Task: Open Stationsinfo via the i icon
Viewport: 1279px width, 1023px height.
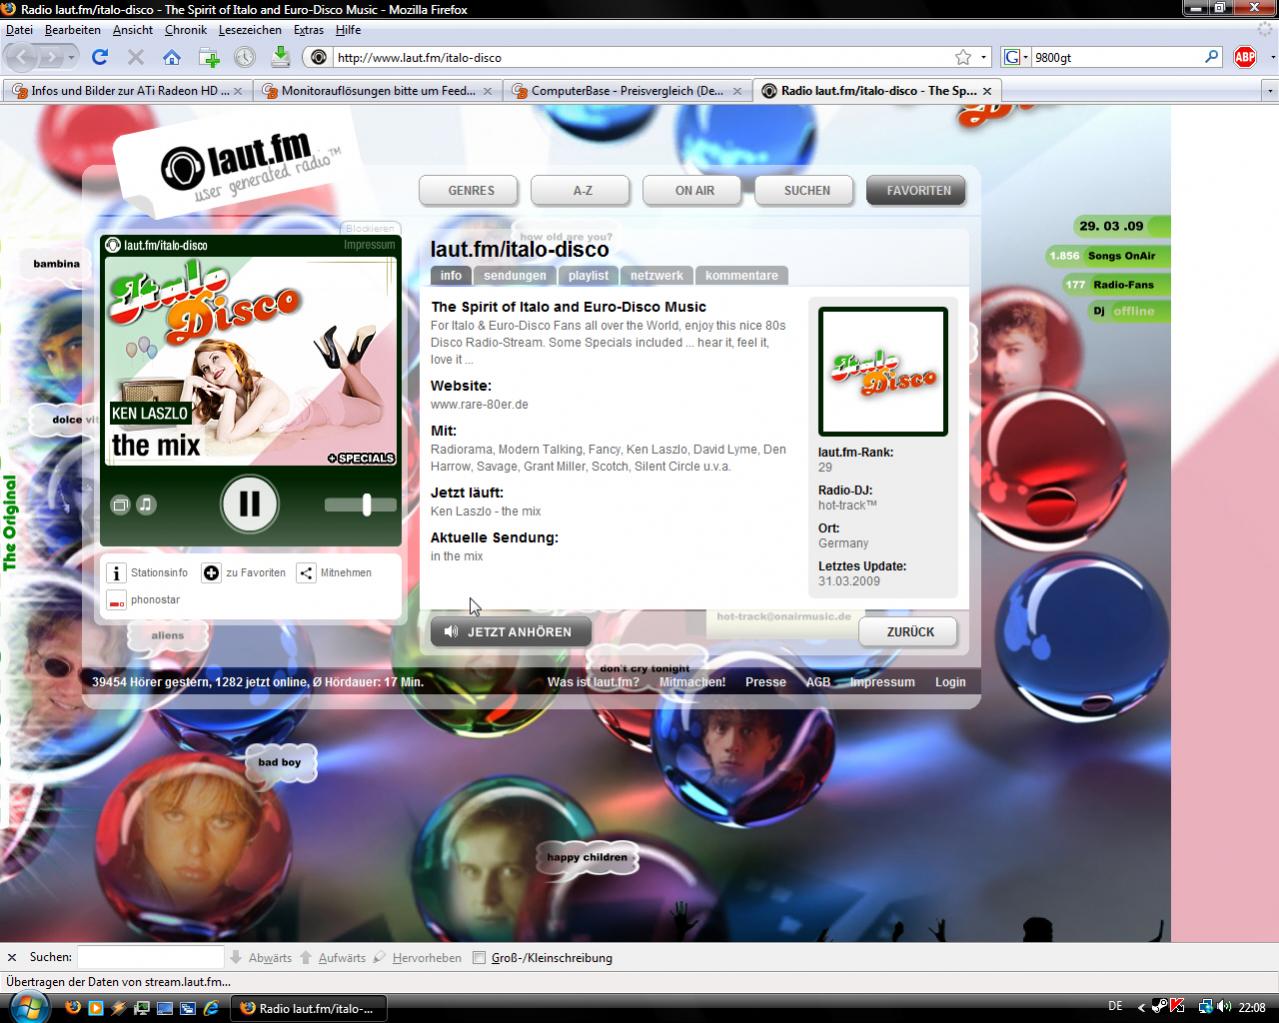Action: 116,573
